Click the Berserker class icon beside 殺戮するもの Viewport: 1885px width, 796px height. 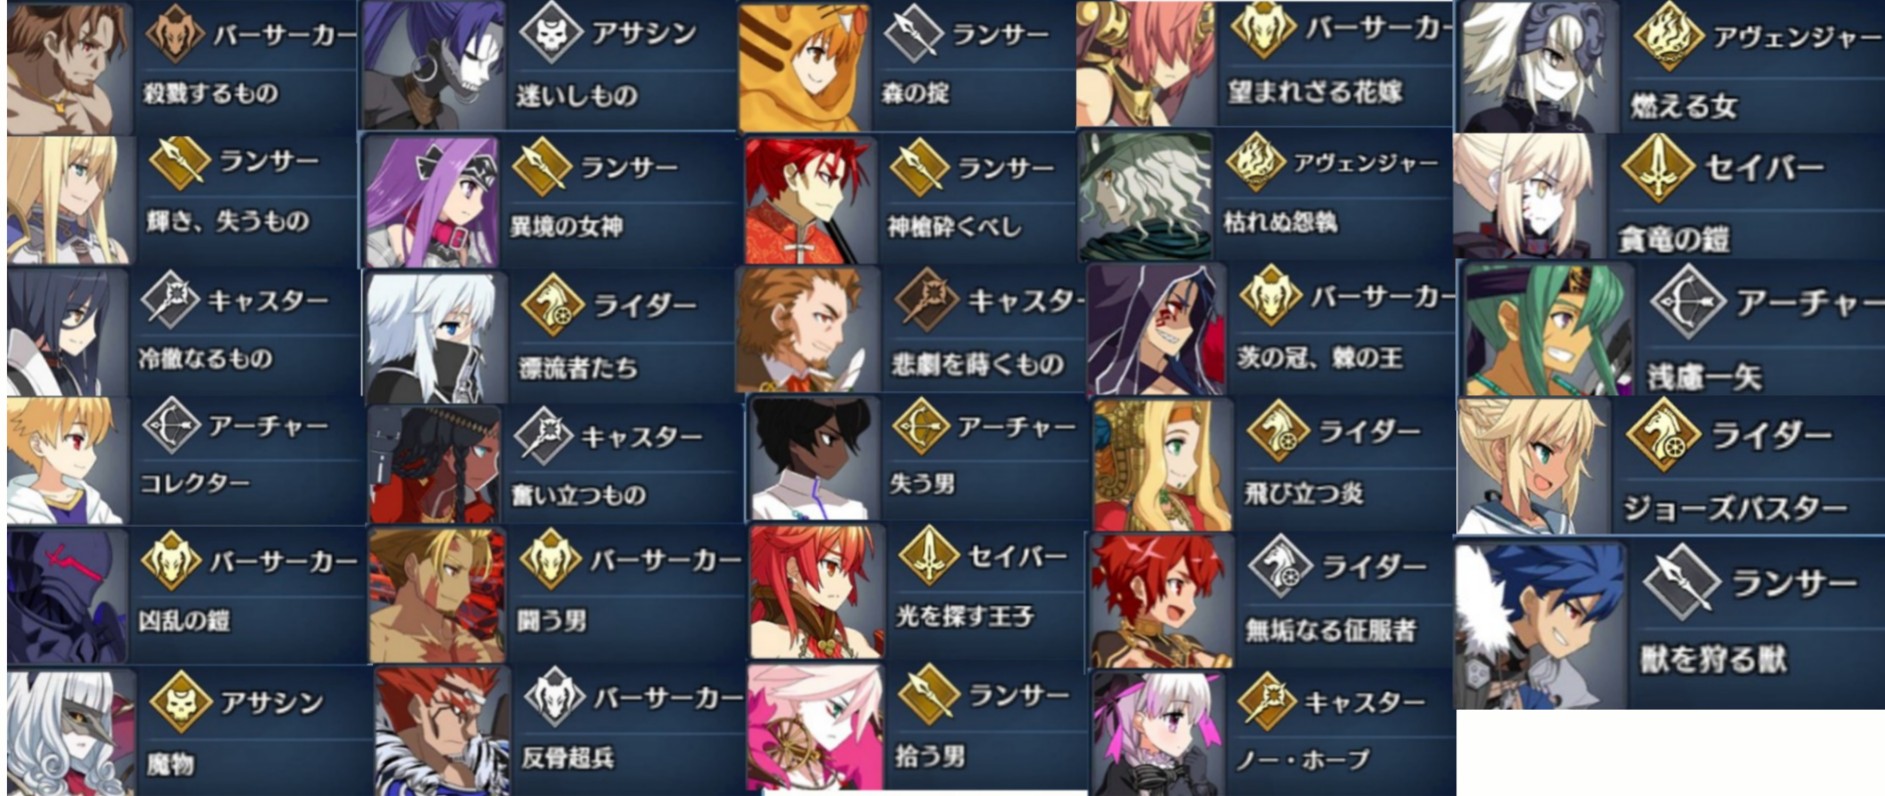tap(175, 33)
